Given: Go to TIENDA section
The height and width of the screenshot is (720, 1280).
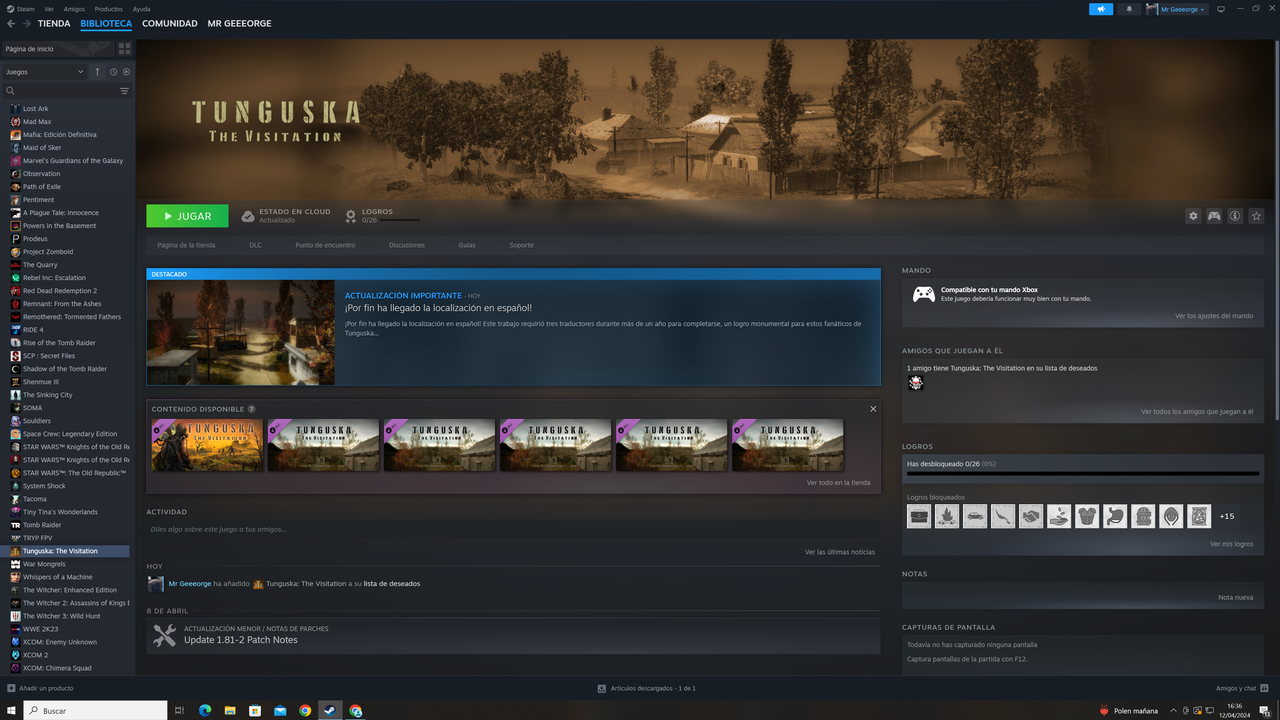Looking at the screenshot, I should tap(54, 24).
